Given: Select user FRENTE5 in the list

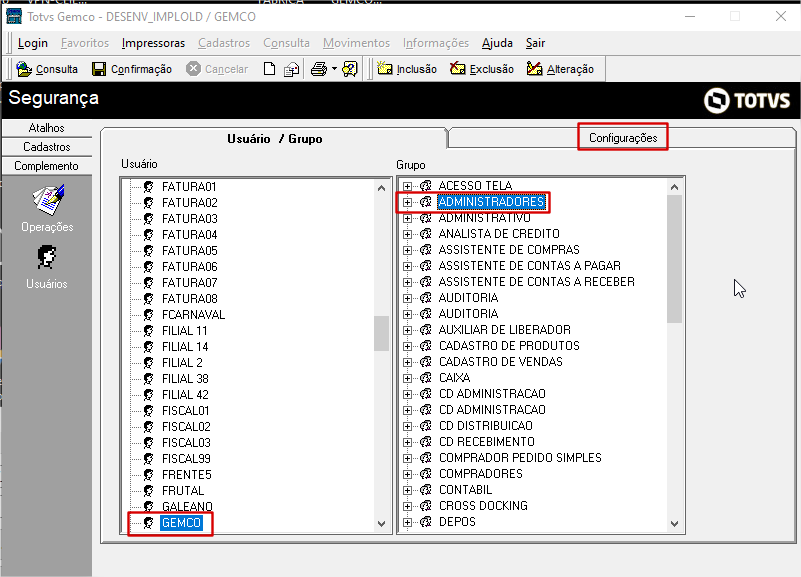Looking at the screenshot, I should tap(186, 475).
